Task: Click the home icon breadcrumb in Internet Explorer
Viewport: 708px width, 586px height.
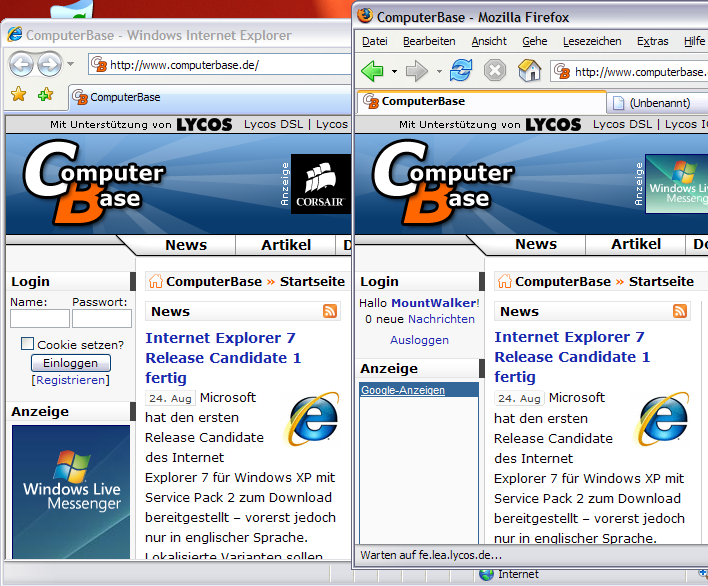Action: click(x=155, y=281)
